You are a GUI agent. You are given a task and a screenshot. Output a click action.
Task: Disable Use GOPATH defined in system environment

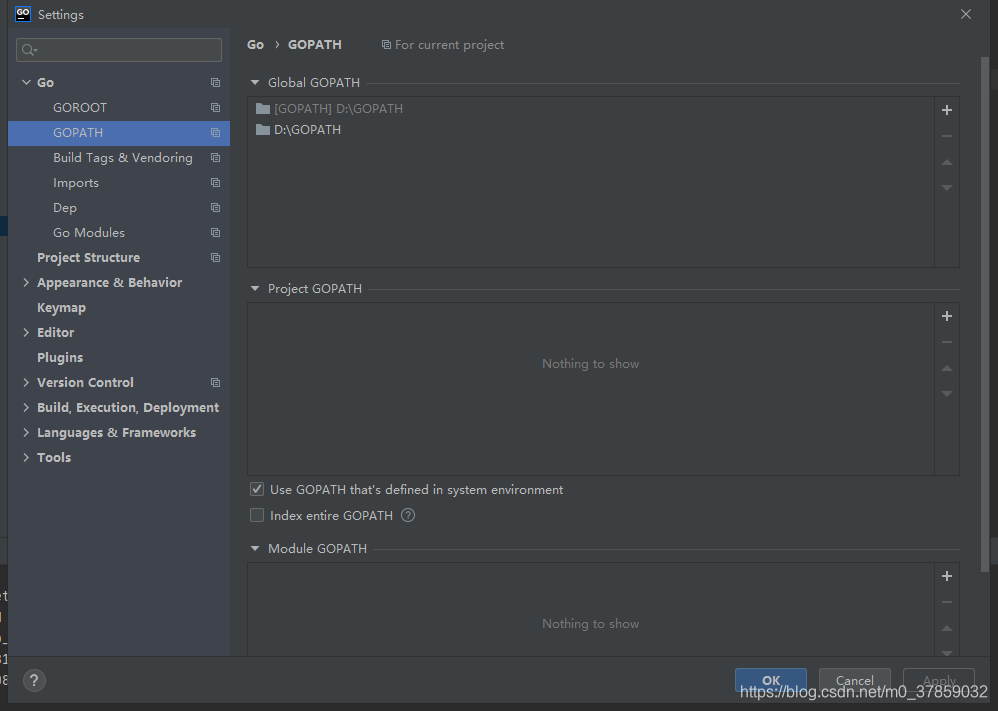(x=257, y=489)
